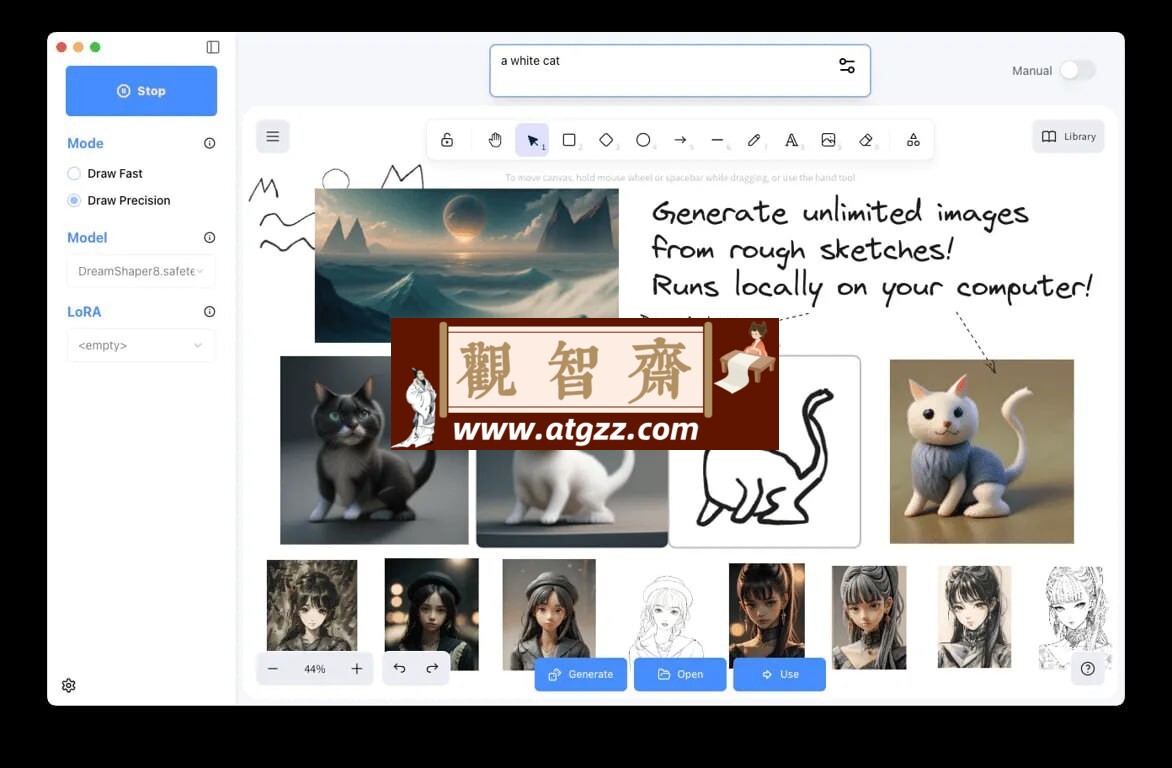This screenshot has width=1172, height=768.
Task: Click the Use button
Action: [780, 675]
